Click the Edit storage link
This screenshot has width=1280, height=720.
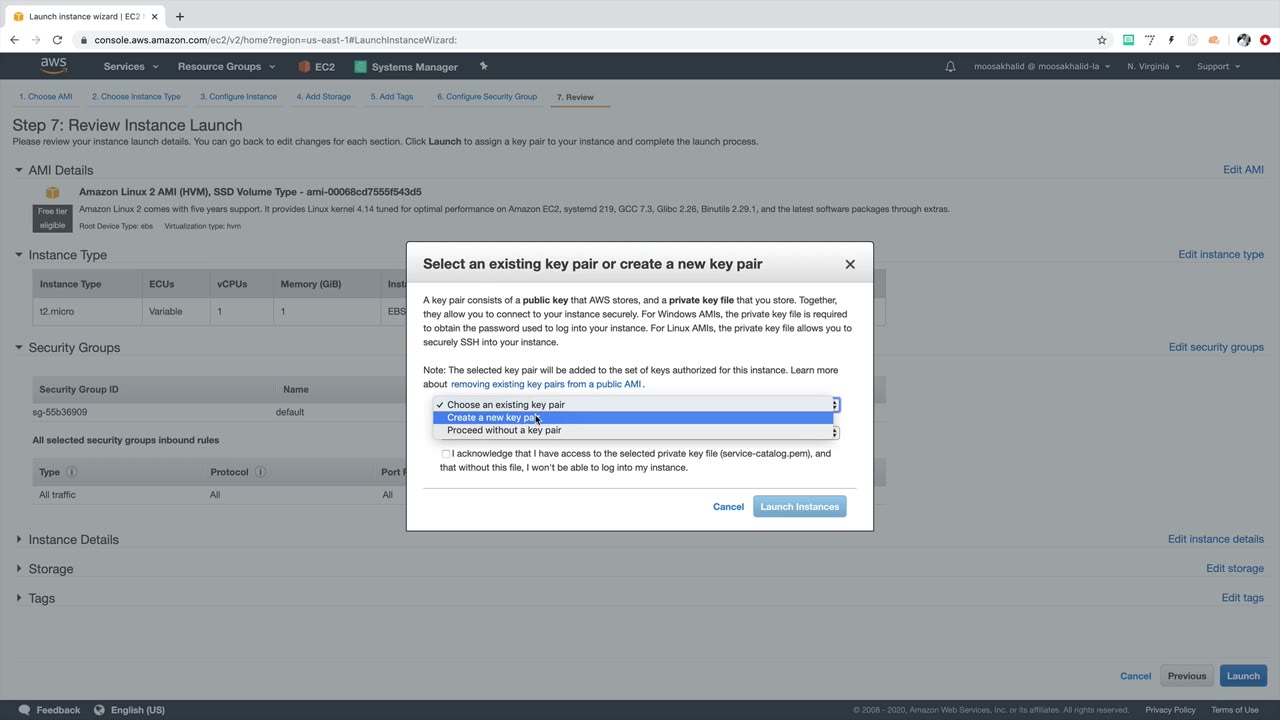tap(1235, 568)
